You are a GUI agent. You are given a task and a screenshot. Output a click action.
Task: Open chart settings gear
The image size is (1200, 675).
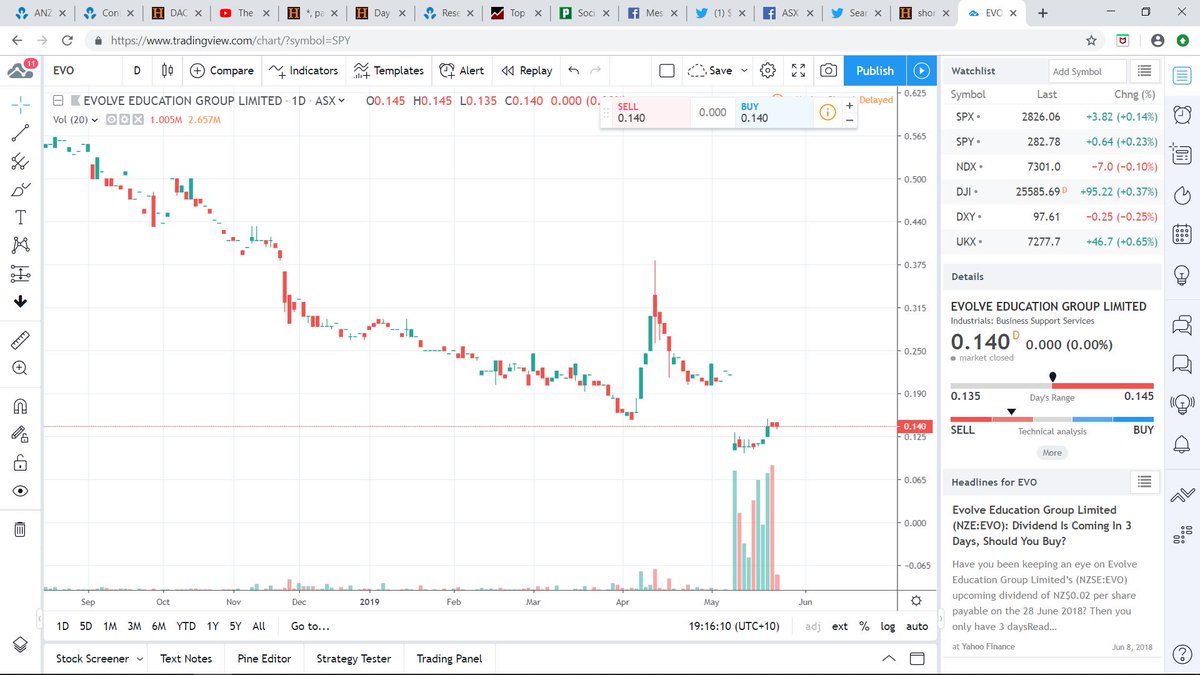point(768,71)
